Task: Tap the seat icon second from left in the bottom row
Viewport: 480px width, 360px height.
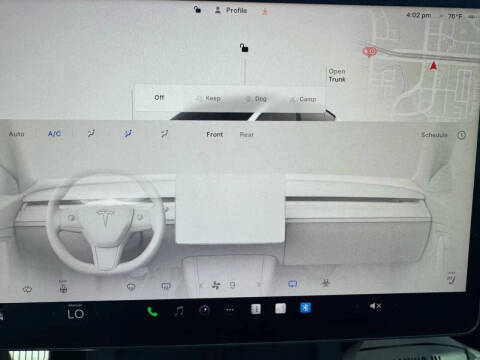Action: (x=63, y=287)
